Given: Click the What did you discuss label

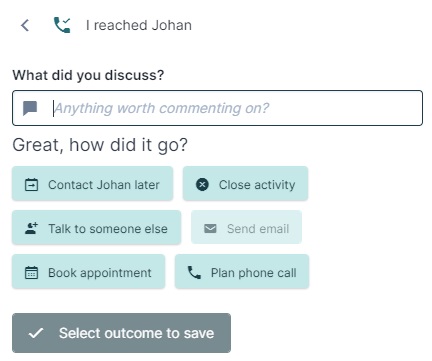Looking at the screenshot, I should pyautogui.click(x=88, y=75).
